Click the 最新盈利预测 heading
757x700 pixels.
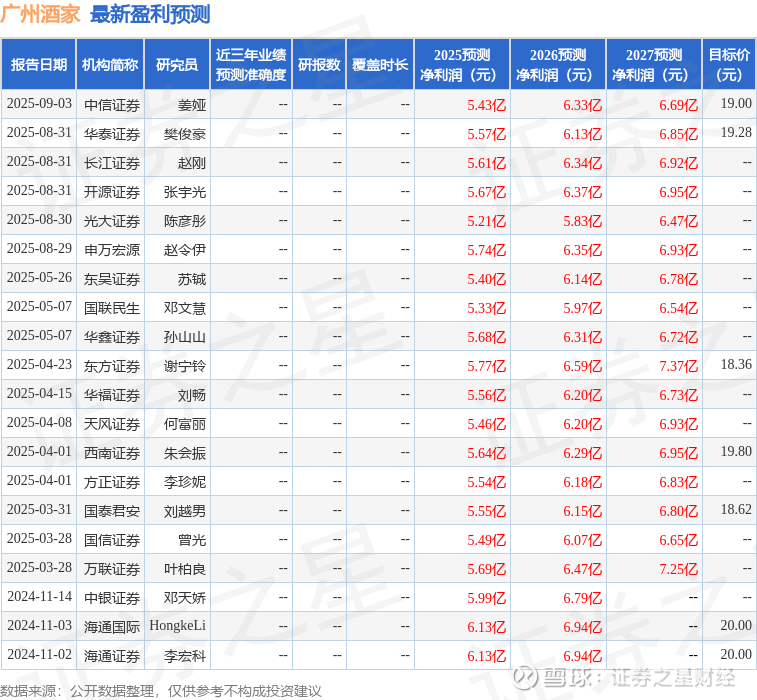tap(150, 14)
